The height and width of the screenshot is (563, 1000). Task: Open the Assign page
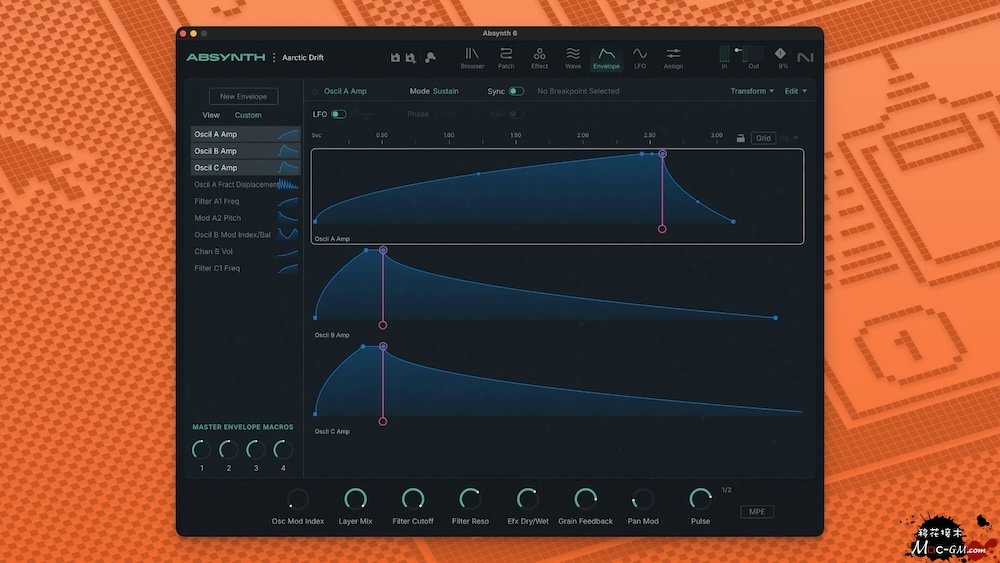[673, 58]
